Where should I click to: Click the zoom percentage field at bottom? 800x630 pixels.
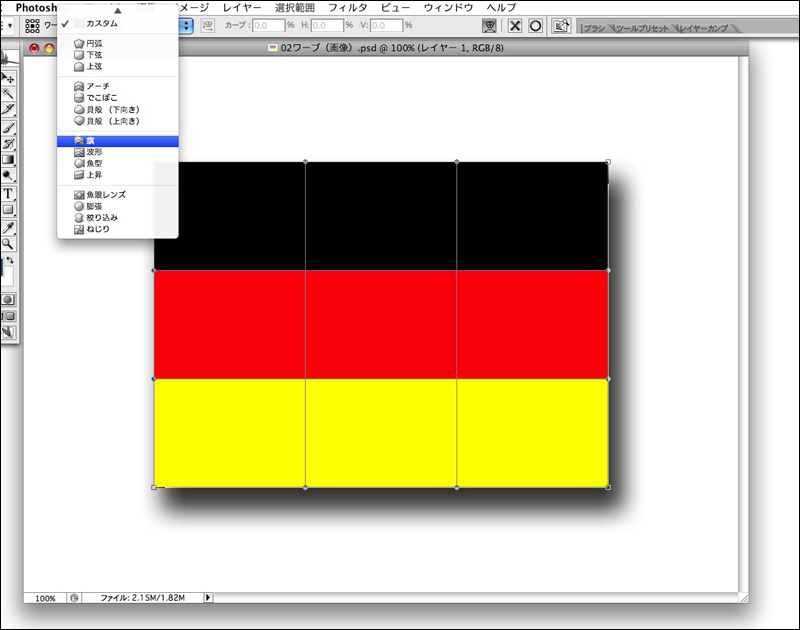tap(45, 598)
